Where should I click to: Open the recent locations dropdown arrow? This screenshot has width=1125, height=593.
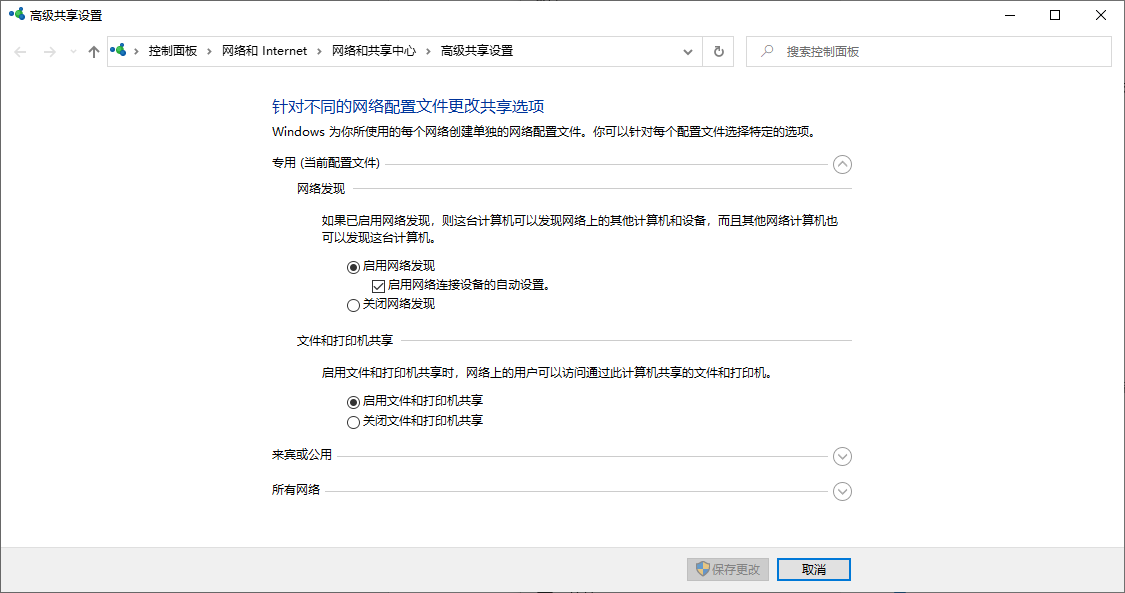point(73,52)
